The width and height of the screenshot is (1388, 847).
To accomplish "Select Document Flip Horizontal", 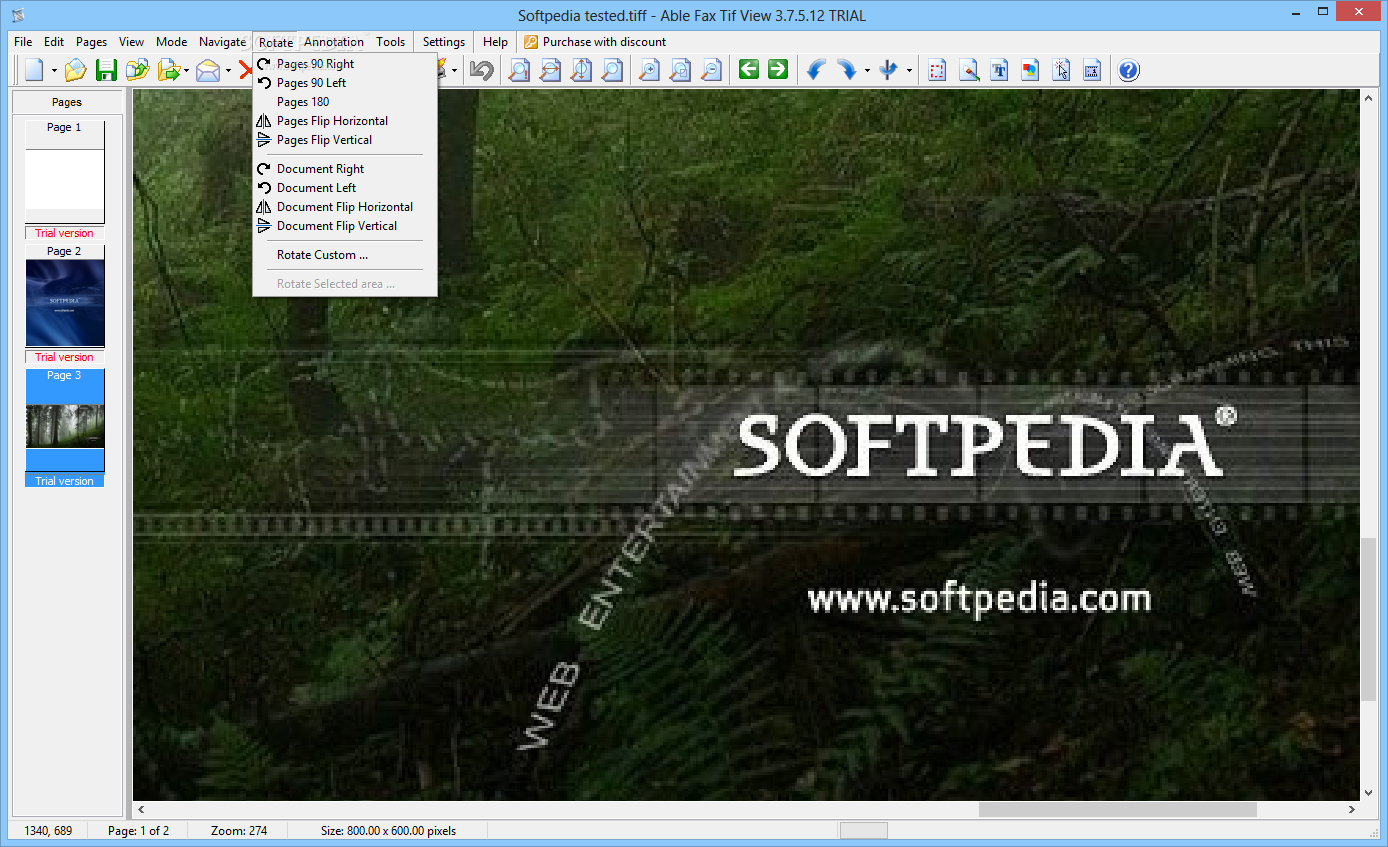I will tap(345, 207).
